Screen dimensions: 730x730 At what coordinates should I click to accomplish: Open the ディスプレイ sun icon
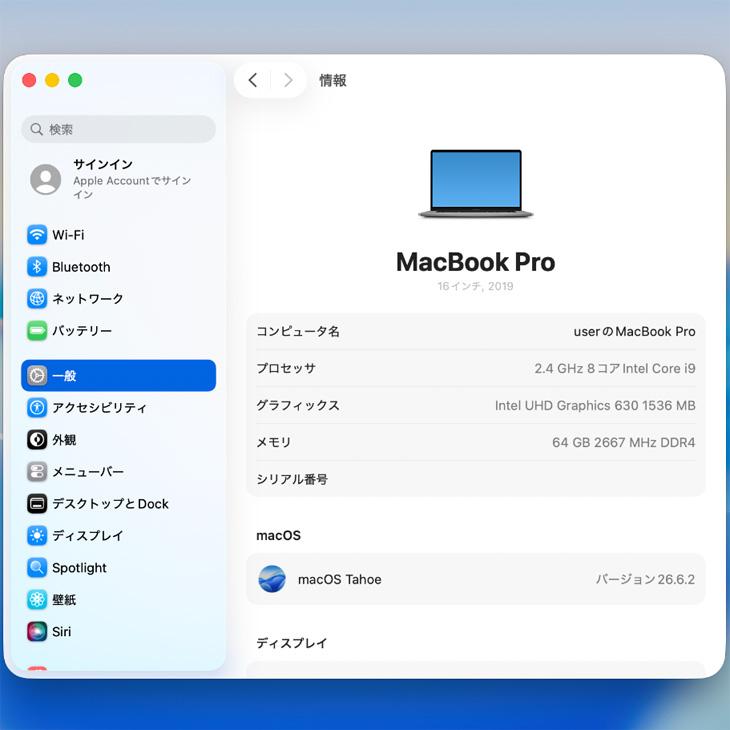(x=37, y=535)
